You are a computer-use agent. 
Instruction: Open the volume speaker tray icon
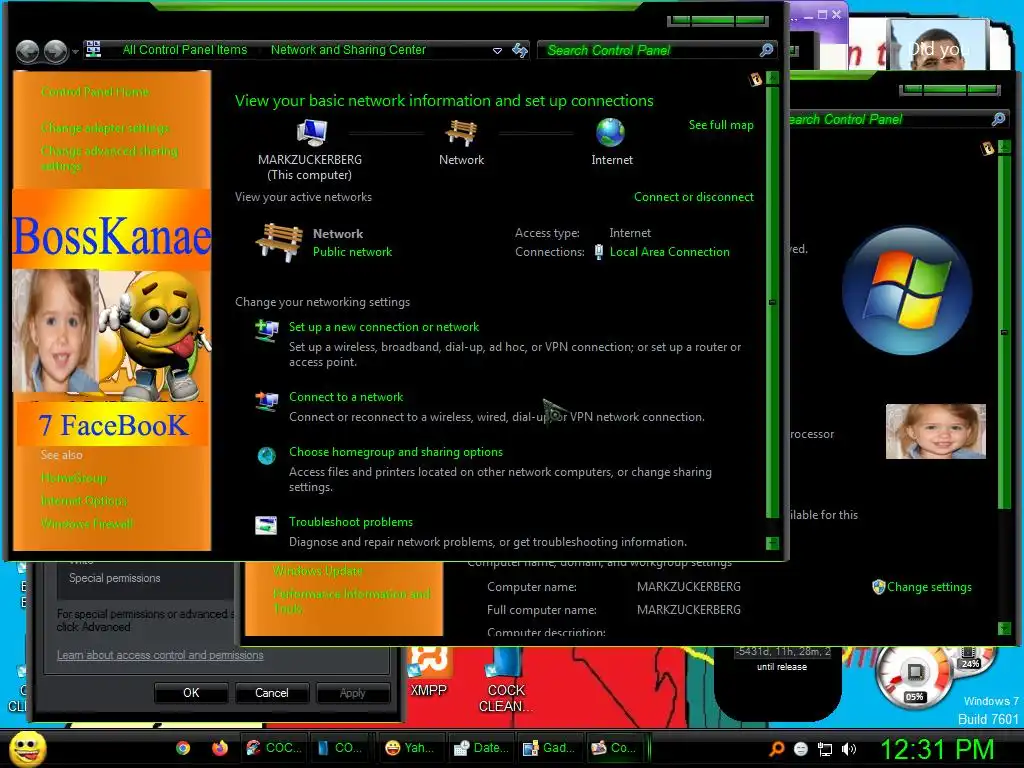849,750
